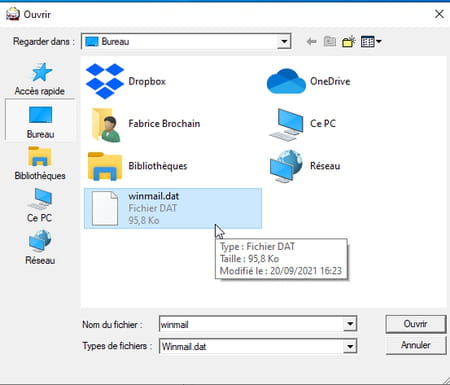The width and height of the screenshot is (450, 385).
Task: Select Ce PC icon in file list
Action: point(286,124)
